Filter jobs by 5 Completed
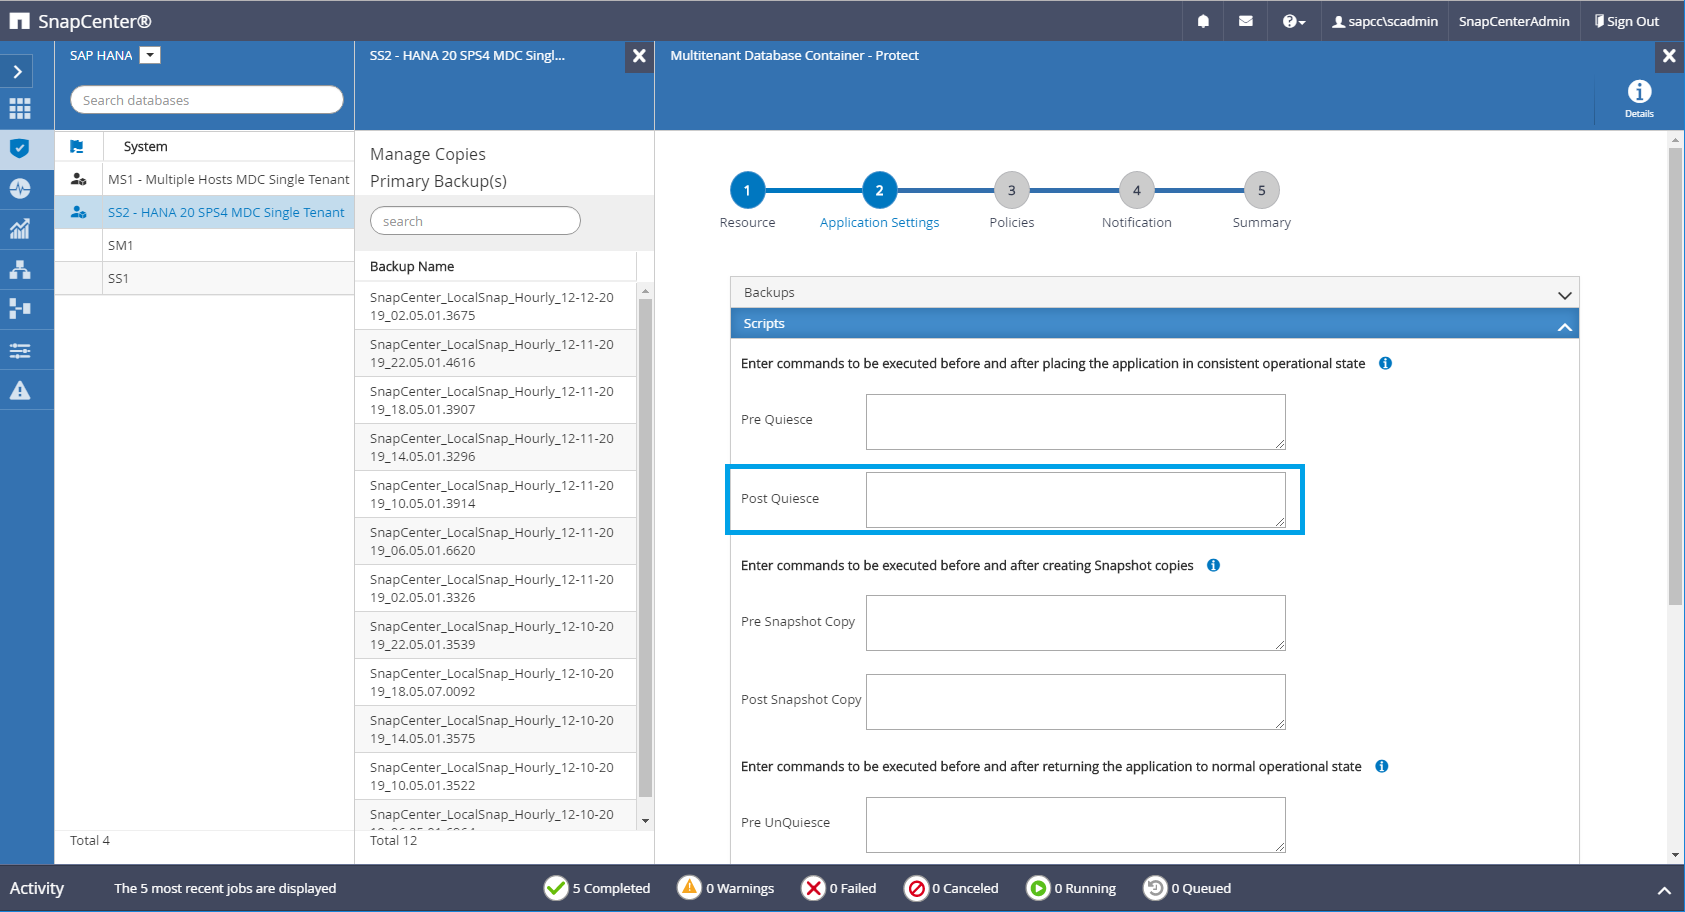This screenshot has width=1685, height=912. (x=597, y=888)
